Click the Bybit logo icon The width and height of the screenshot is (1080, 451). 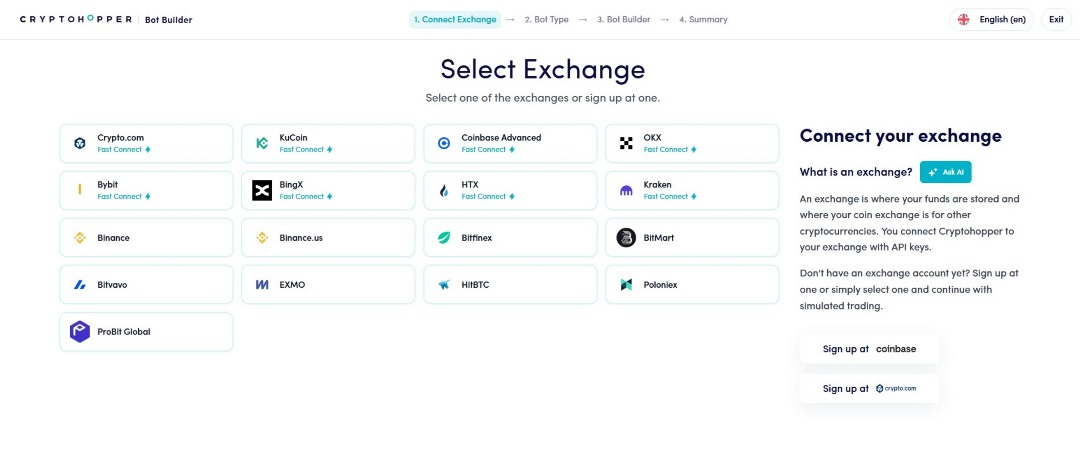pos(80,190)
